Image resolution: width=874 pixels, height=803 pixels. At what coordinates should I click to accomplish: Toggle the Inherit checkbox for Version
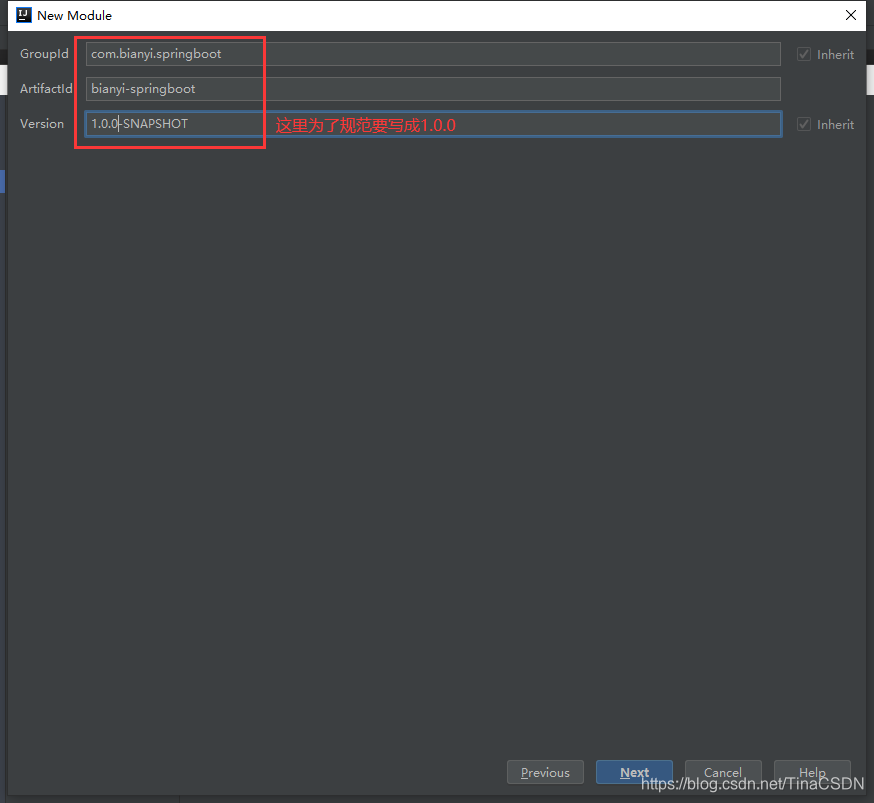[804, 124]
